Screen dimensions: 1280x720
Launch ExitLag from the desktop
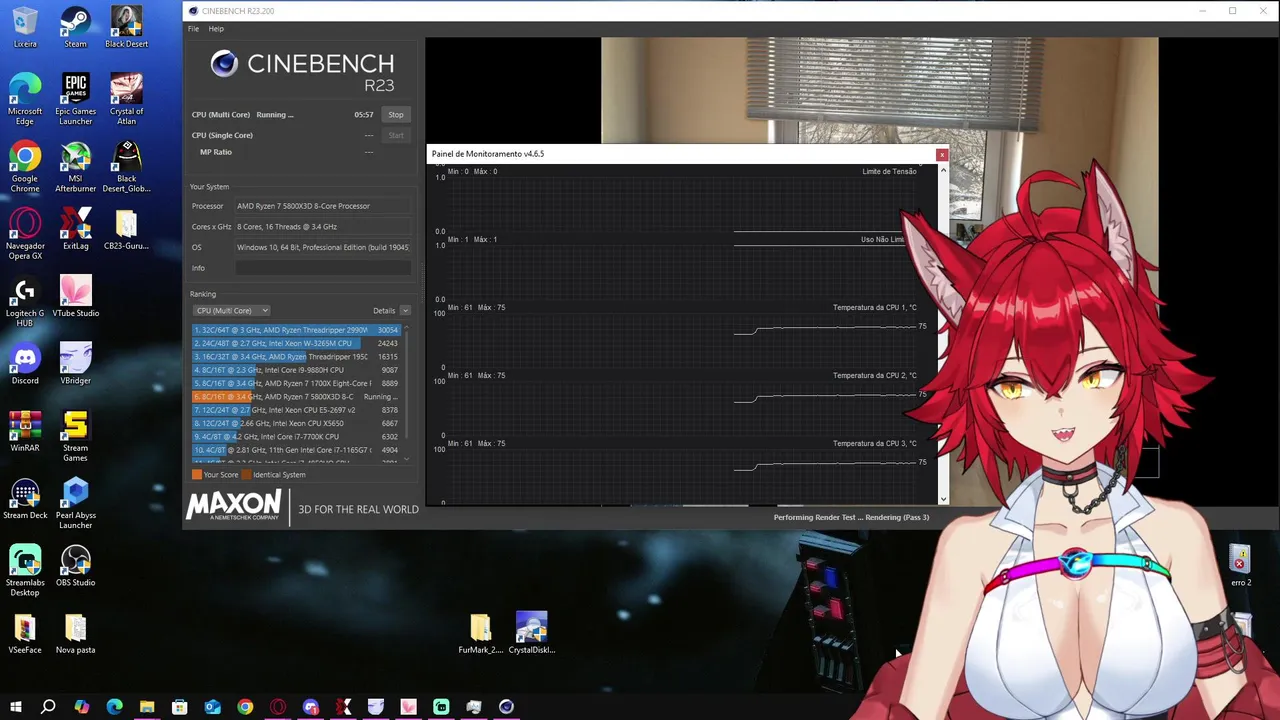[75, 229]
